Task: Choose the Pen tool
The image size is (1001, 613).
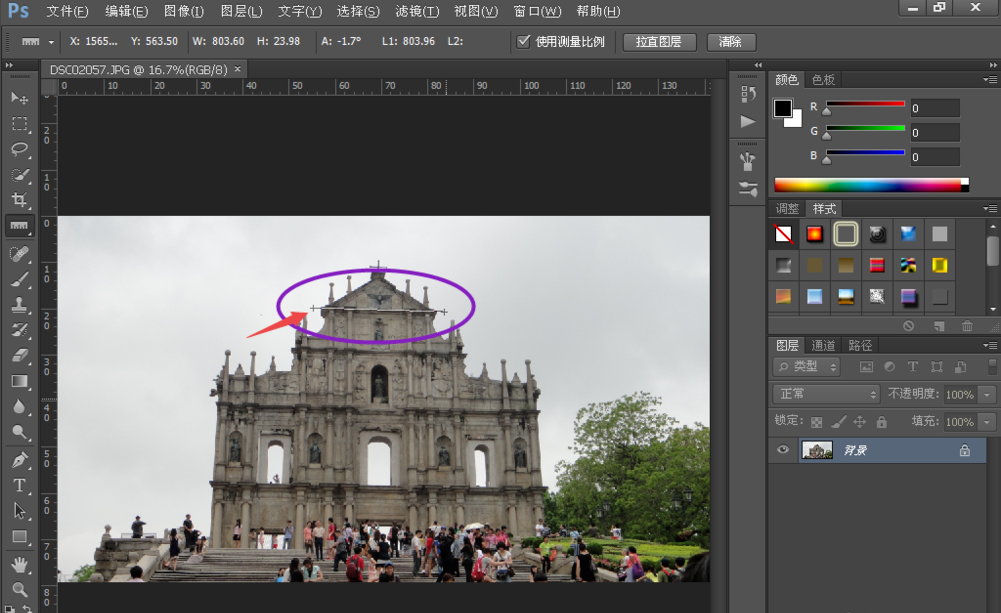Action: tap(19, 460)
